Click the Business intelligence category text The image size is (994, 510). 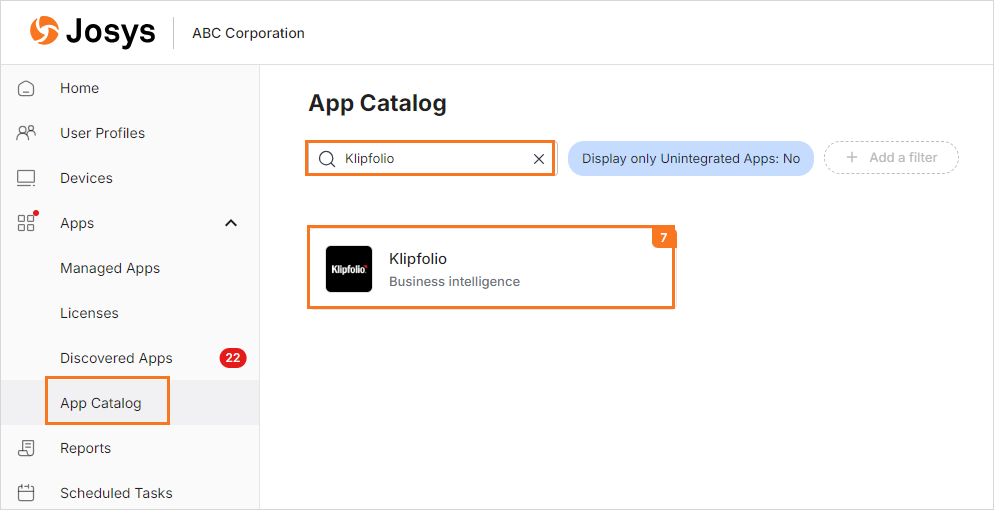tap(455, 281)
